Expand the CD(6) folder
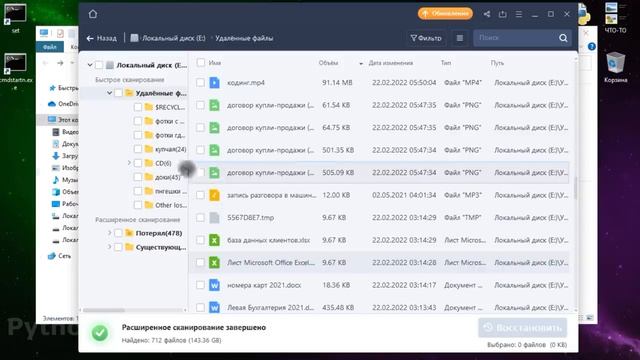 point(129,163)
